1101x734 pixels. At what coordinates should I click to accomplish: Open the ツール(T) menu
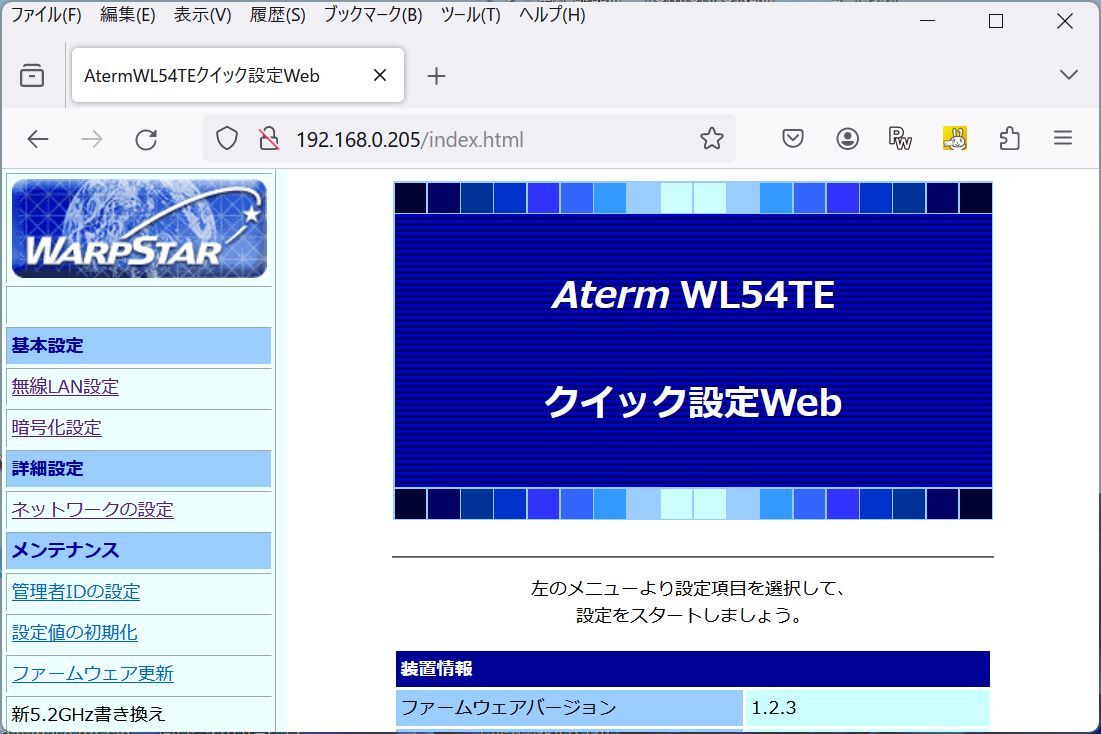click(470, 15)
